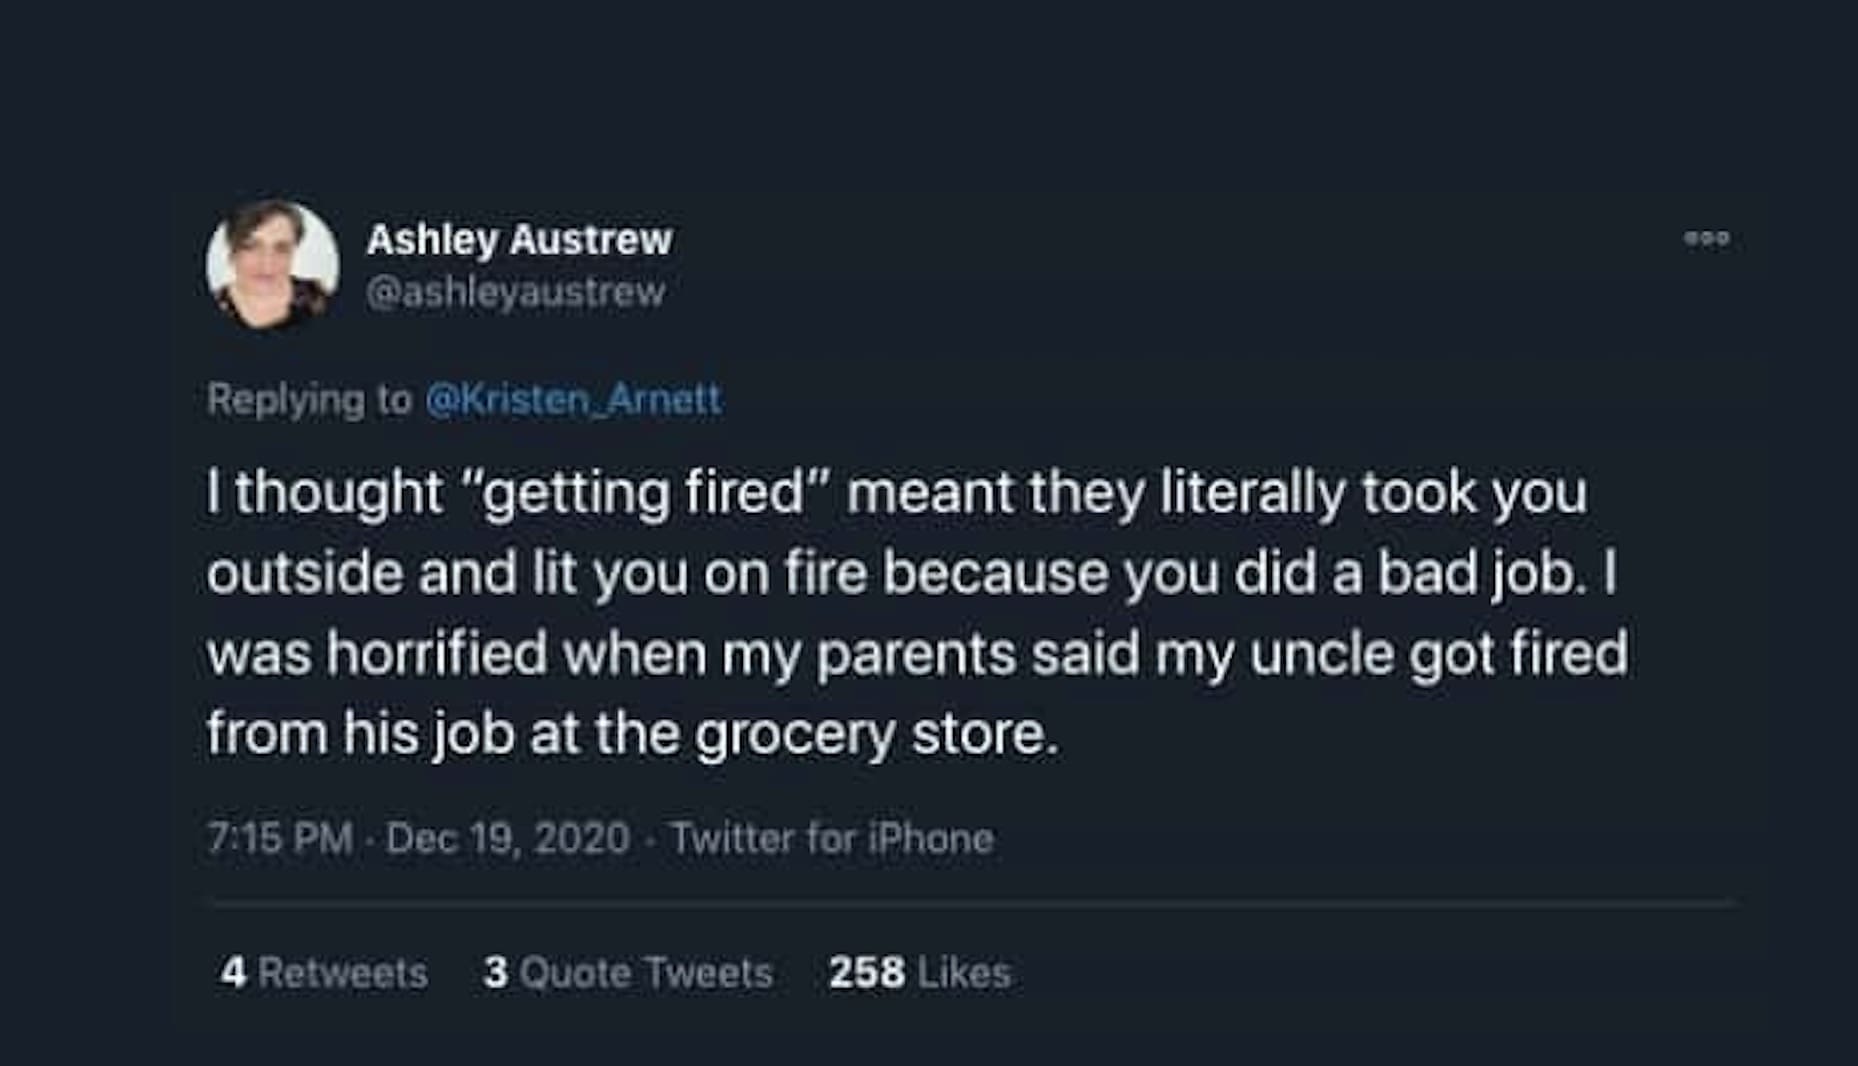This screenshot has width=1858, height=1066.
Task: Click the @ashleyaustrew handle
Action: [515, 292]
